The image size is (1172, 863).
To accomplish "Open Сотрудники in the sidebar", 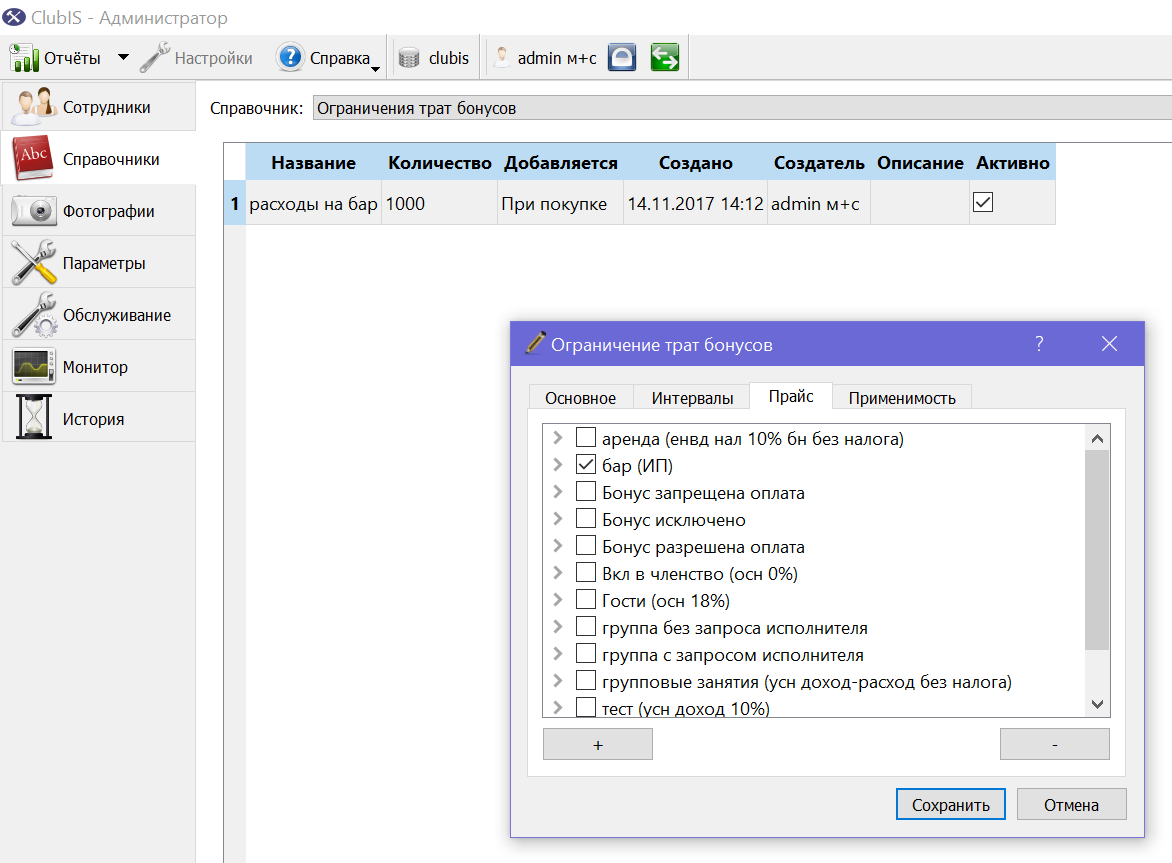I will pos(99,107).
